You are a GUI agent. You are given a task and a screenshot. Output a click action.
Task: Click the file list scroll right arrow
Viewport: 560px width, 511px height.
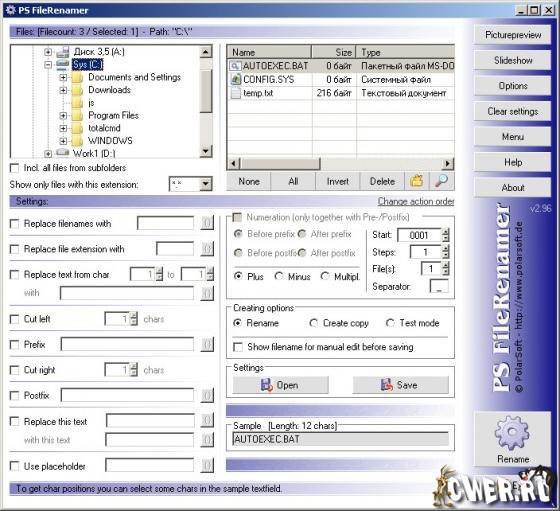(x=448, y=164)
